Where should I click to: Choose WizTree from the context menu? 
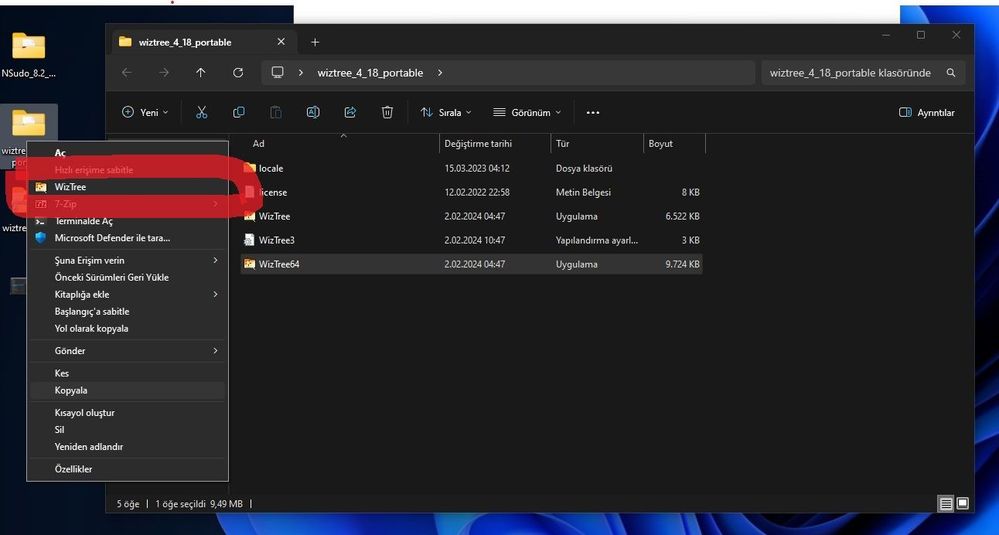point(127,187)
